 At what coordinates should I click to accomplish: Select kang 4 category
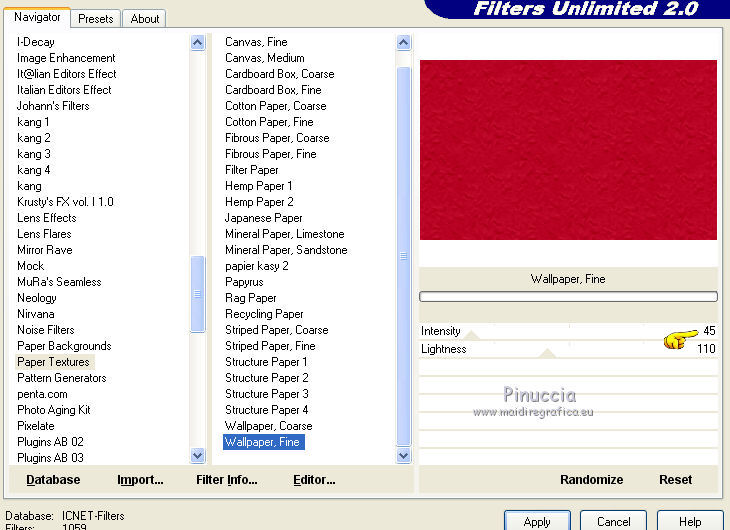pos(34,170)
